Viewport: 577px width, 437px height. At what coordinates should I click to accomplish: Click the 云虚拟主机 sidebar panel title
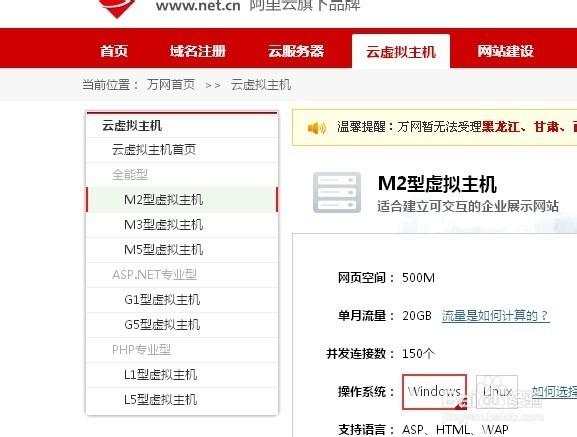click(132, 126)
